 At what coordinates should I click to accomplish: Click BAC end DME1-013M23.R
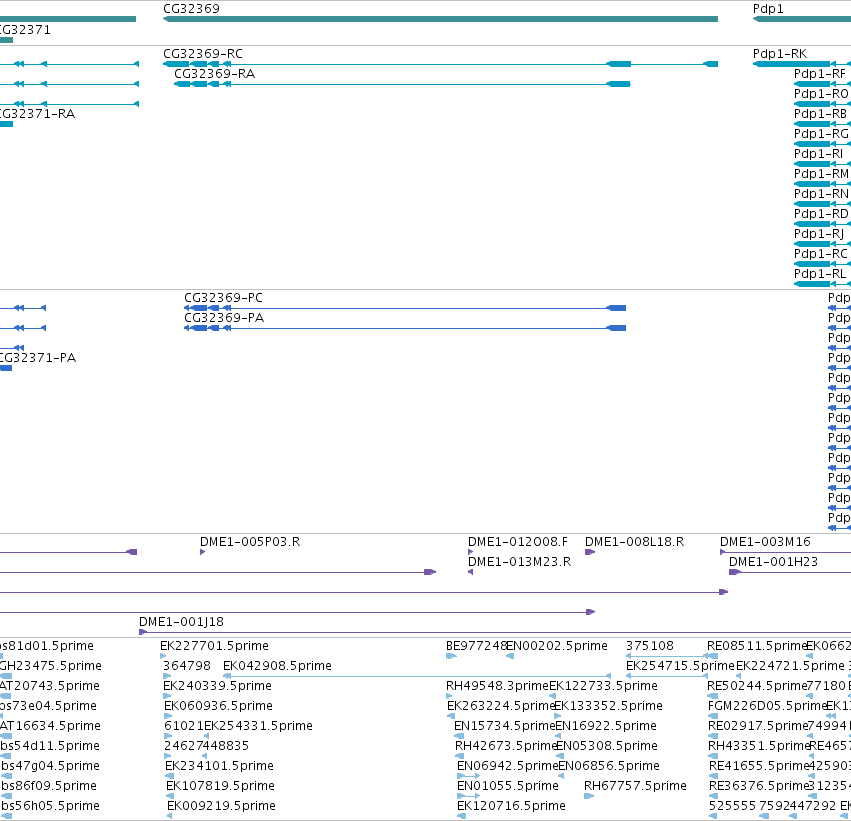point(519,562)
